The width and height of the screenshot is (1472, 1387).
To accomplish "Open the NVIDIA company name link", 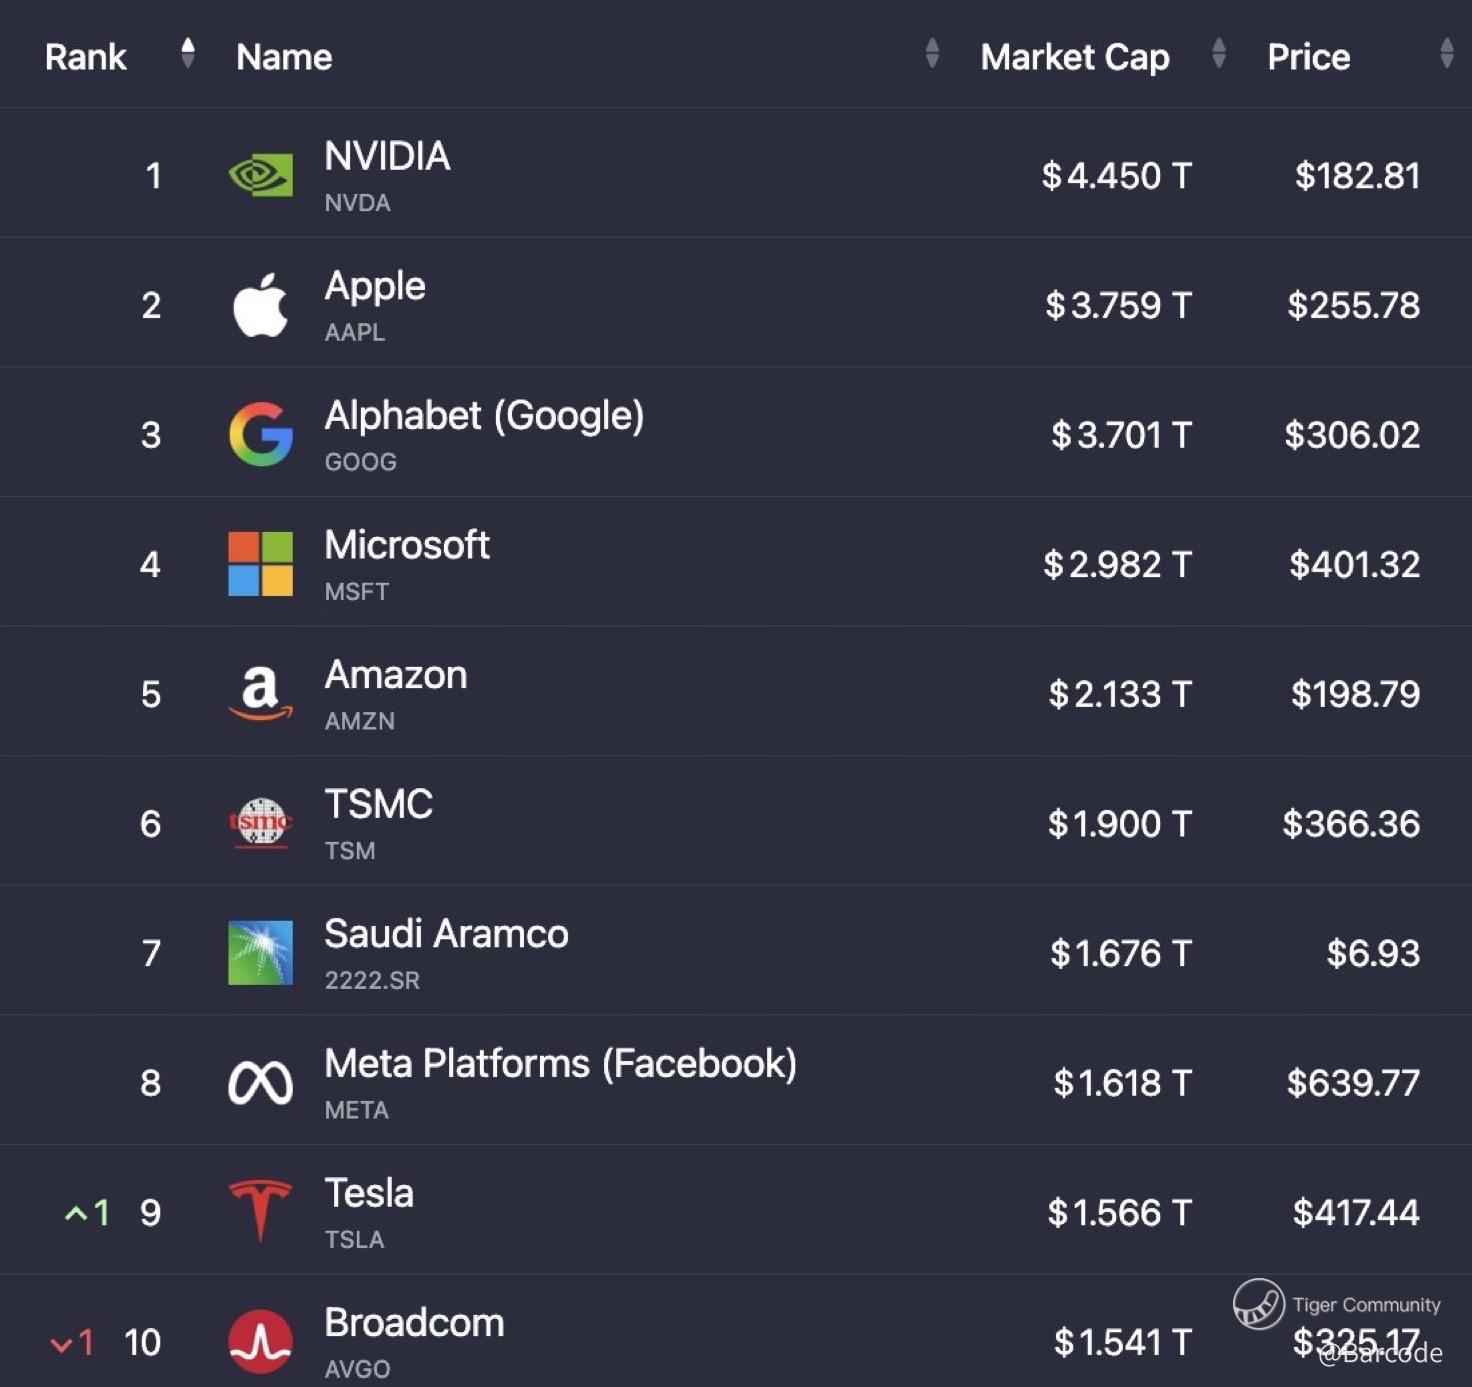I will [x=387, y=157].
